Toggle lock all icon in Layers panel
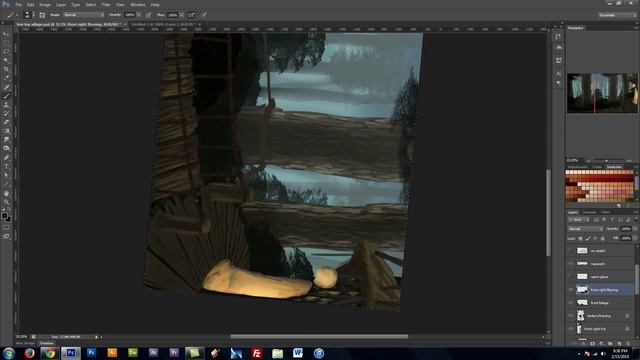Image resolution: width=640 pixels, height=360 pixels. pyautogui.click(x=602, y=238)
